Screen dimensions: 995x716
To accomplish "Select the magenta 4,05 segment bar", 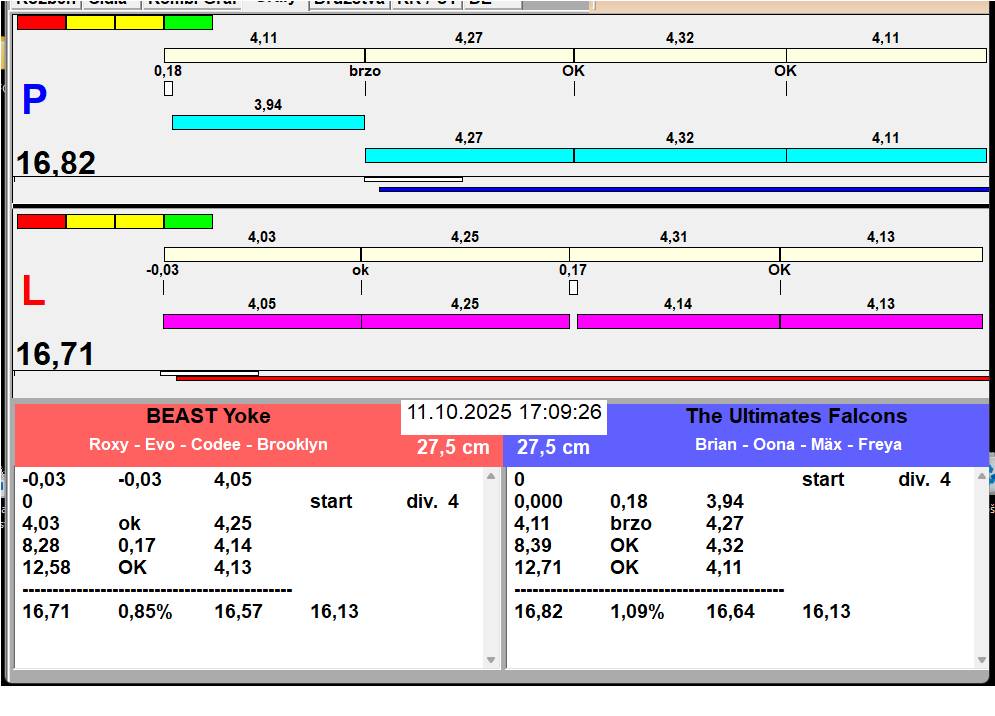I will [262, 321].
